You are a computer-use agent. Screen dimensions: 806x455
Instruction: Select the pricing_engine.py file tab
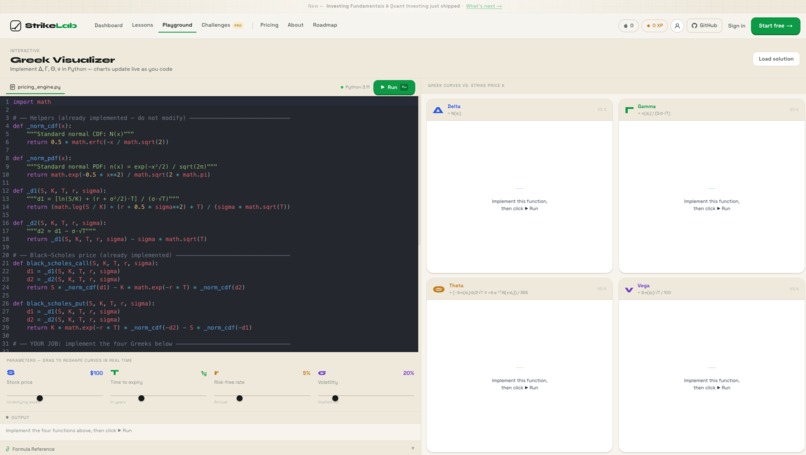(x=35, y=87)
